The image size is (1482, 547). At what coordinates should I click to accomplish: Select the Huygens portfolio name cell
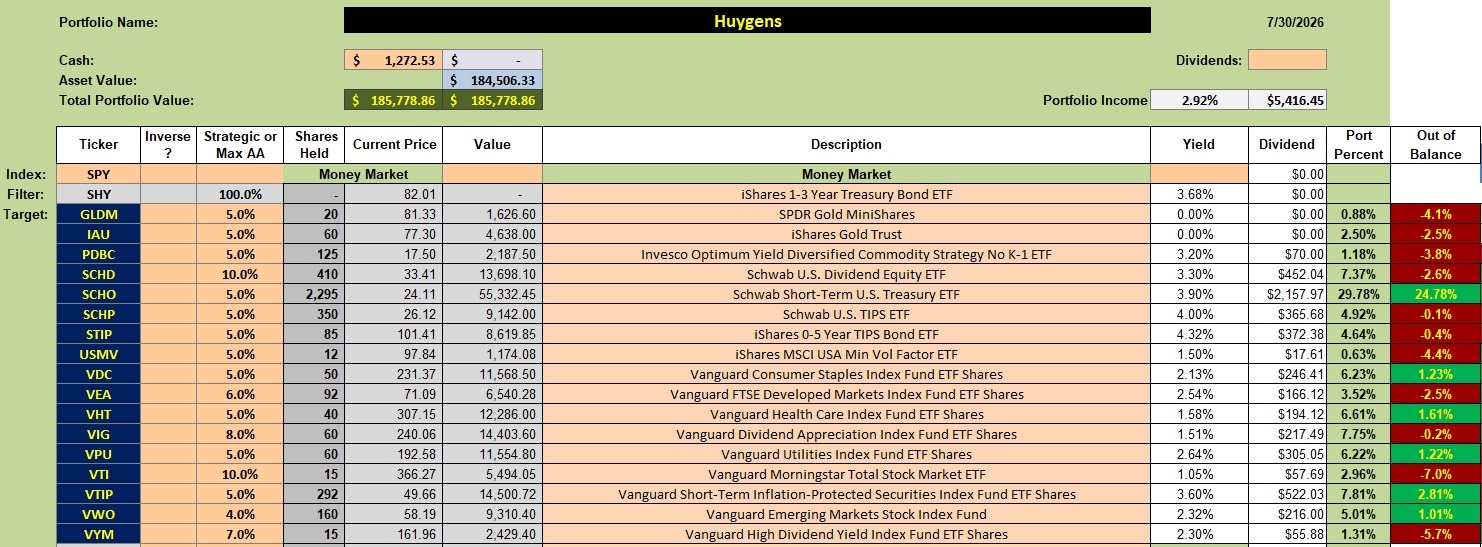747,21
